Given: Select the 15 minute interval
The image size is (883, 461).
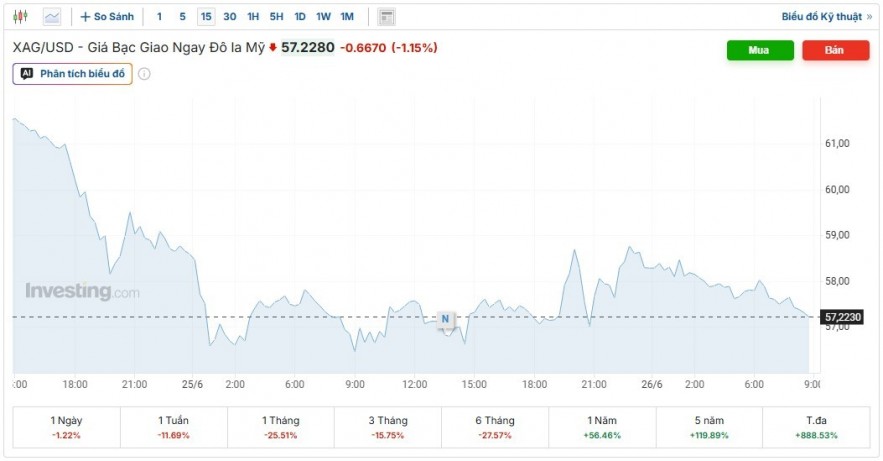Looking at the screenshot, I should tap(206, 17).
